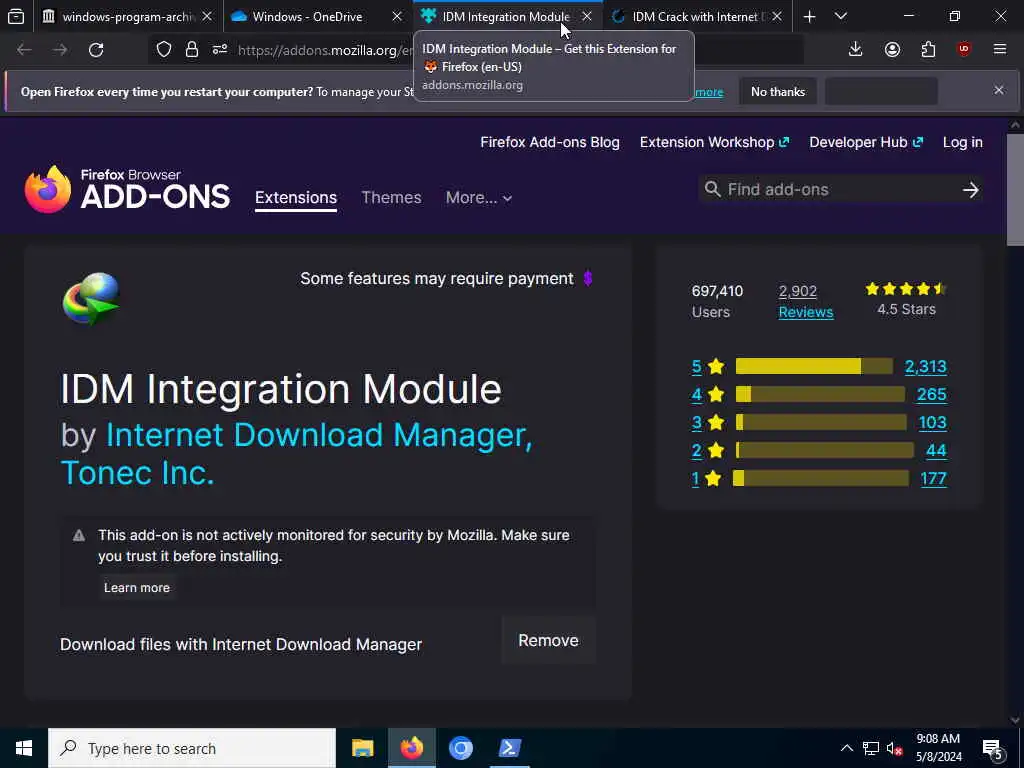The image size is (1024, 768).
Task: Open 2-star reviews count 44
Action: pos(936,451)
